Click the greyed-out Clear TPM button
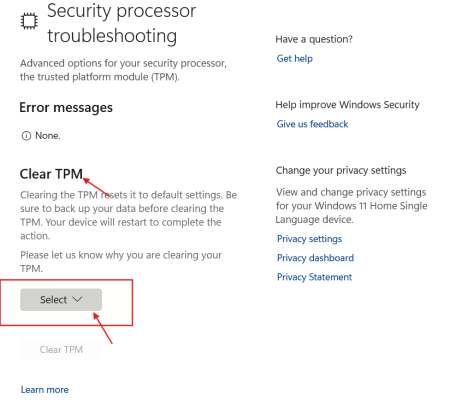Viewport: 450px width, 400px height. [x=61, y=350]
